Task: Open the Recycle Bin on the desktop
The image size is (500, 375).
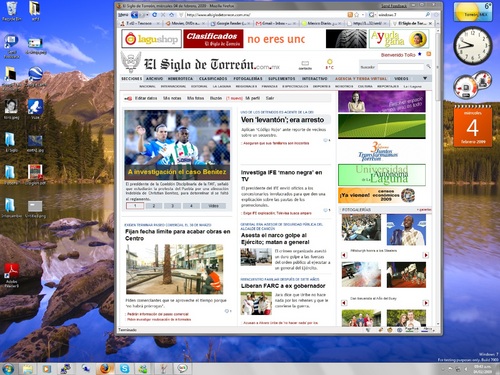Action: 12,11
